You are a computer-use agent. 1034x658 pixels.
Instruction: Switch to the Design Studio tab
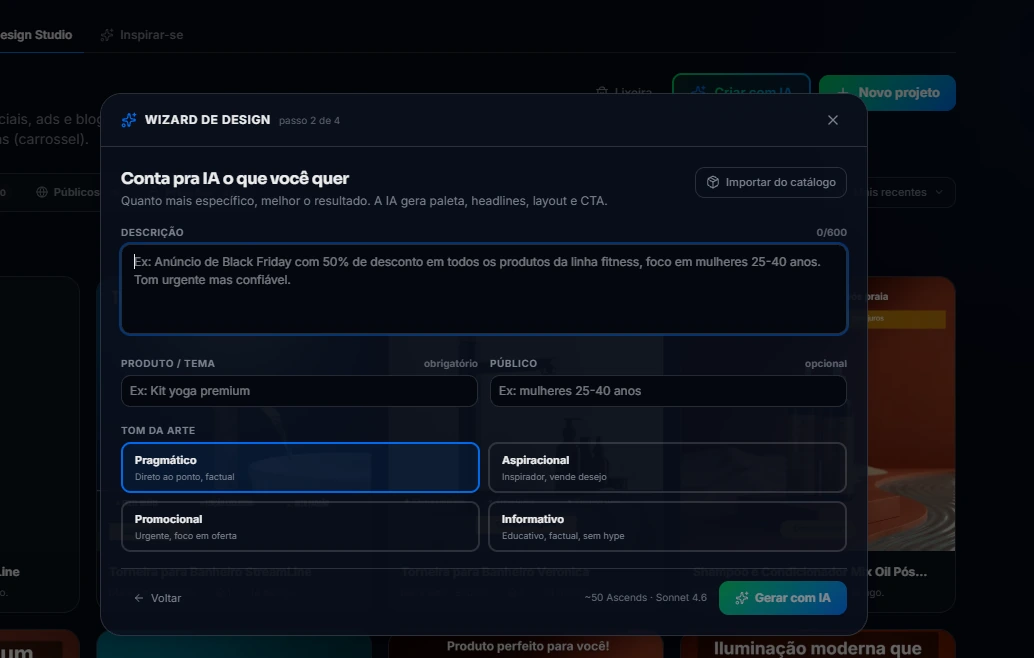click(36, 35)
